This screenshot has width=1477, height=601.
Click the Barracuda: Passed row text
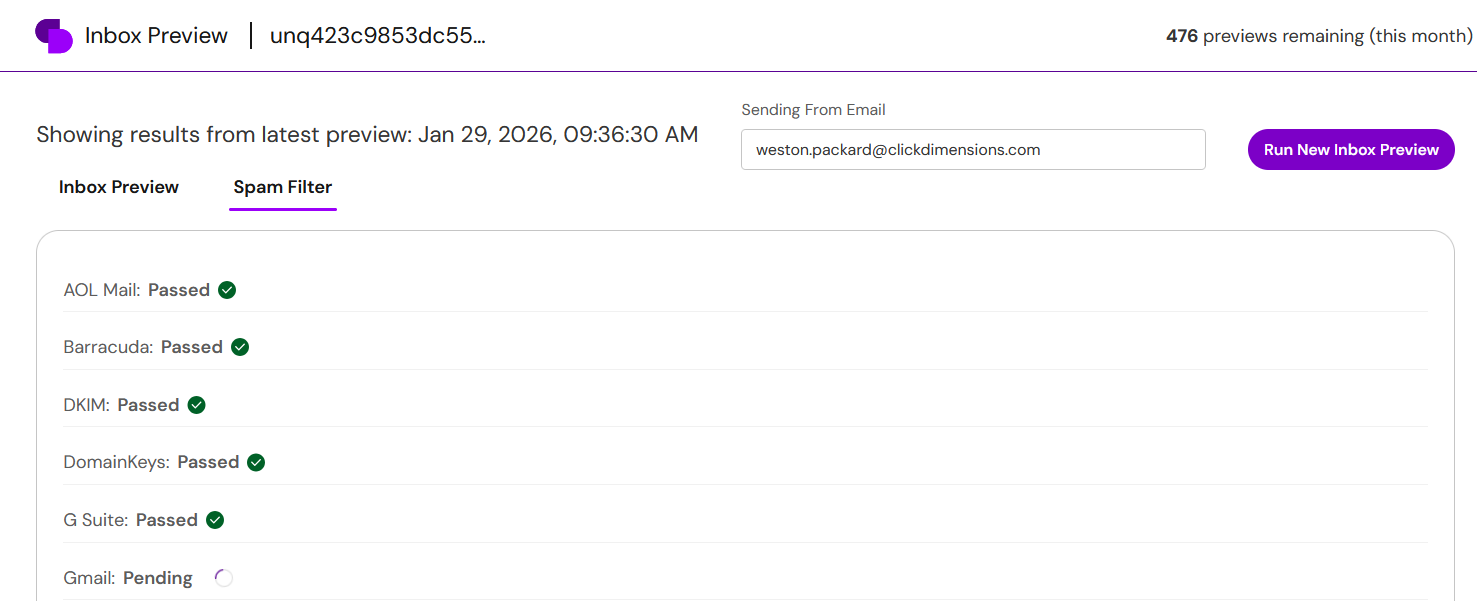pos(143,347)
